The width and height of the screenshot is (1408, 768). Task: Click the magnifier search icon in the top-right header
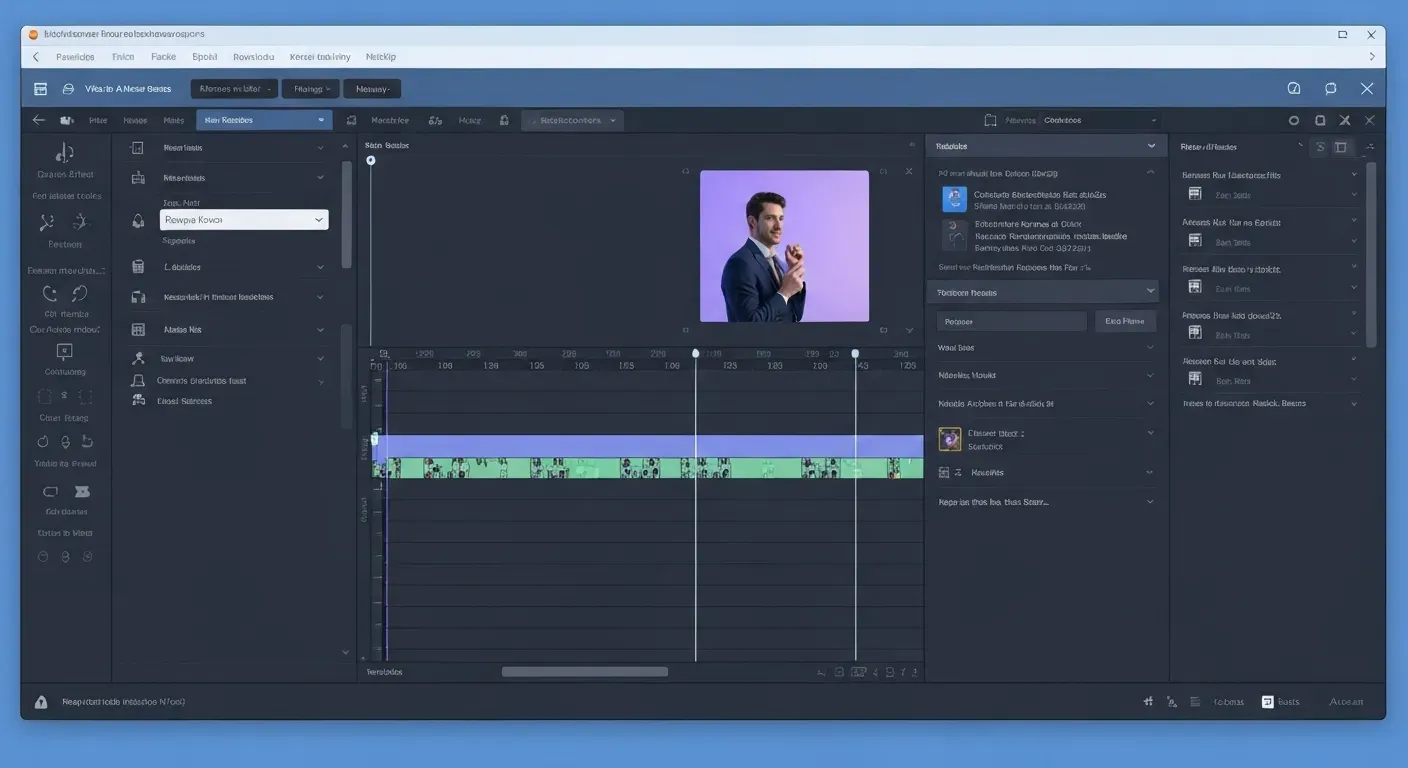tap(1293, 88)
